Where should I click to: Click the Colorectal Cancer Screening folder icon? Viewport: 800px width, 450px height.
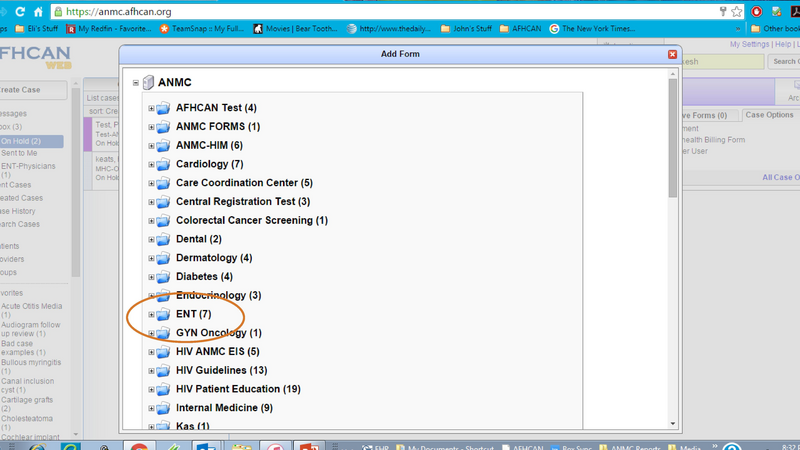tap(163, 221)
